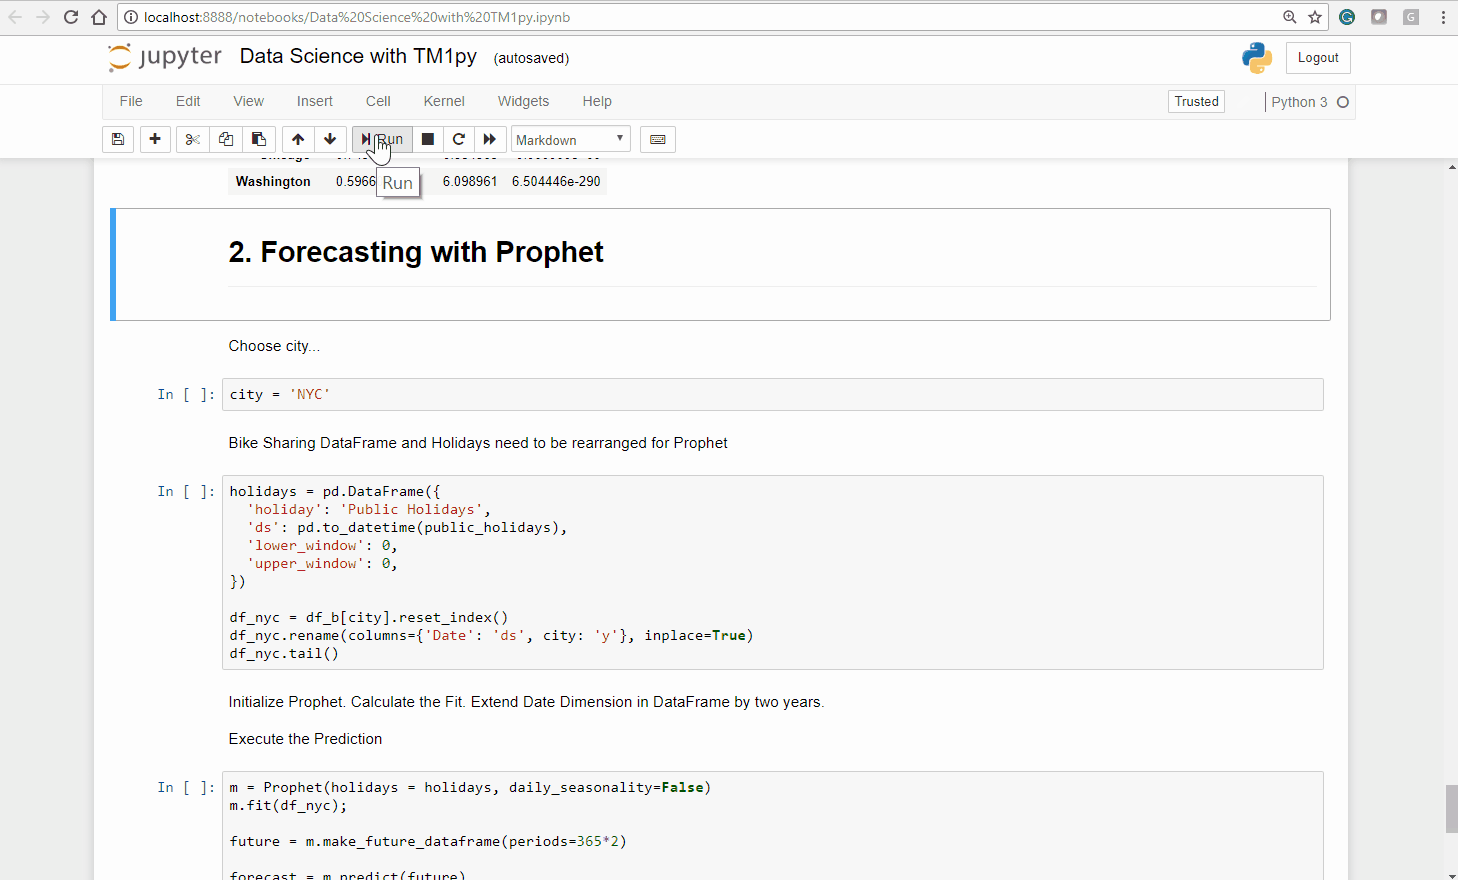This screenshot has width=1458, height=880.
Task: Paste cells below using the toolbar icon
Action: 259,139
